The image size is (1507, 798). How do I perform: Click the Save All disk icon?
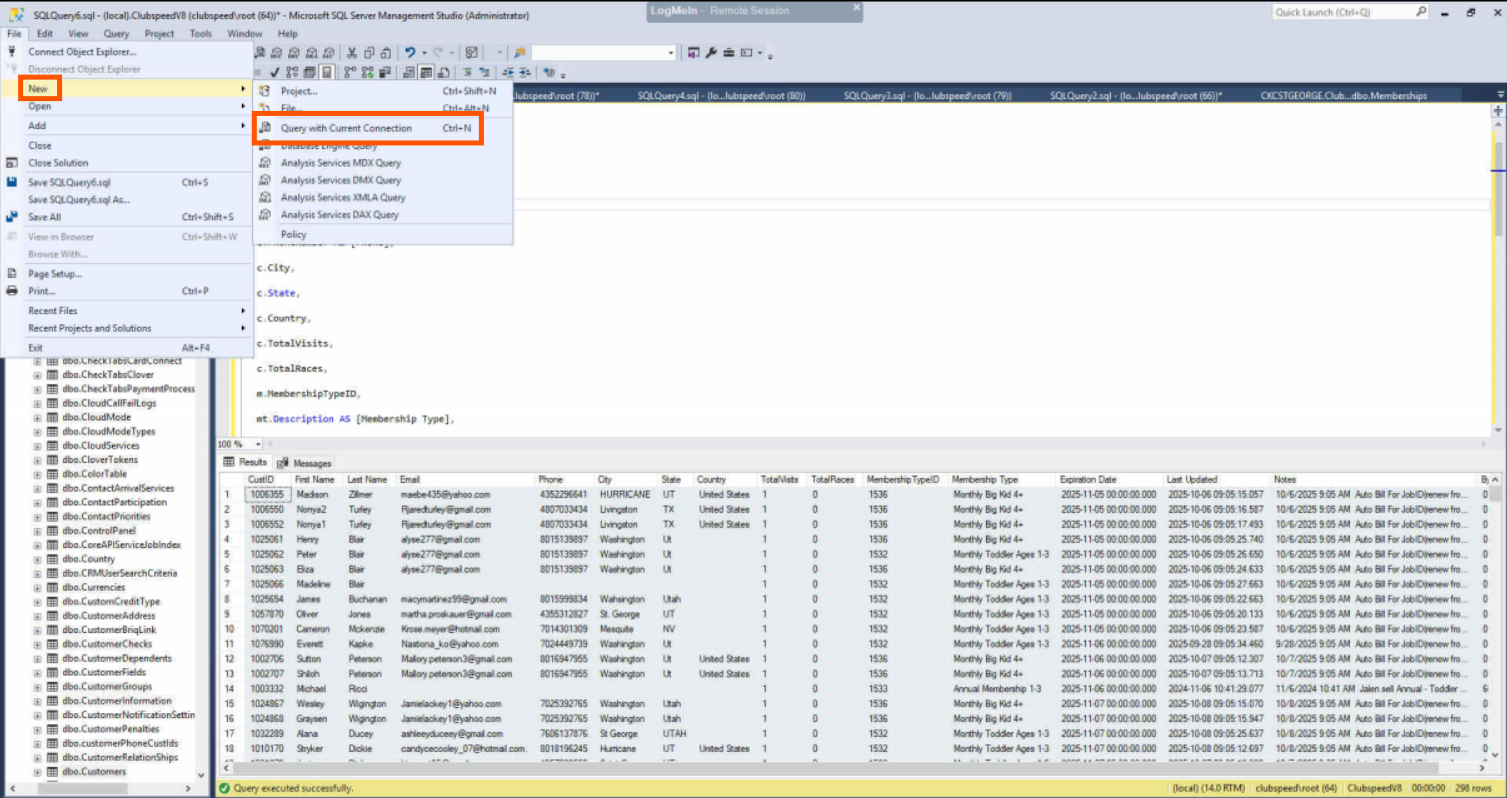[x=12, y=217]
